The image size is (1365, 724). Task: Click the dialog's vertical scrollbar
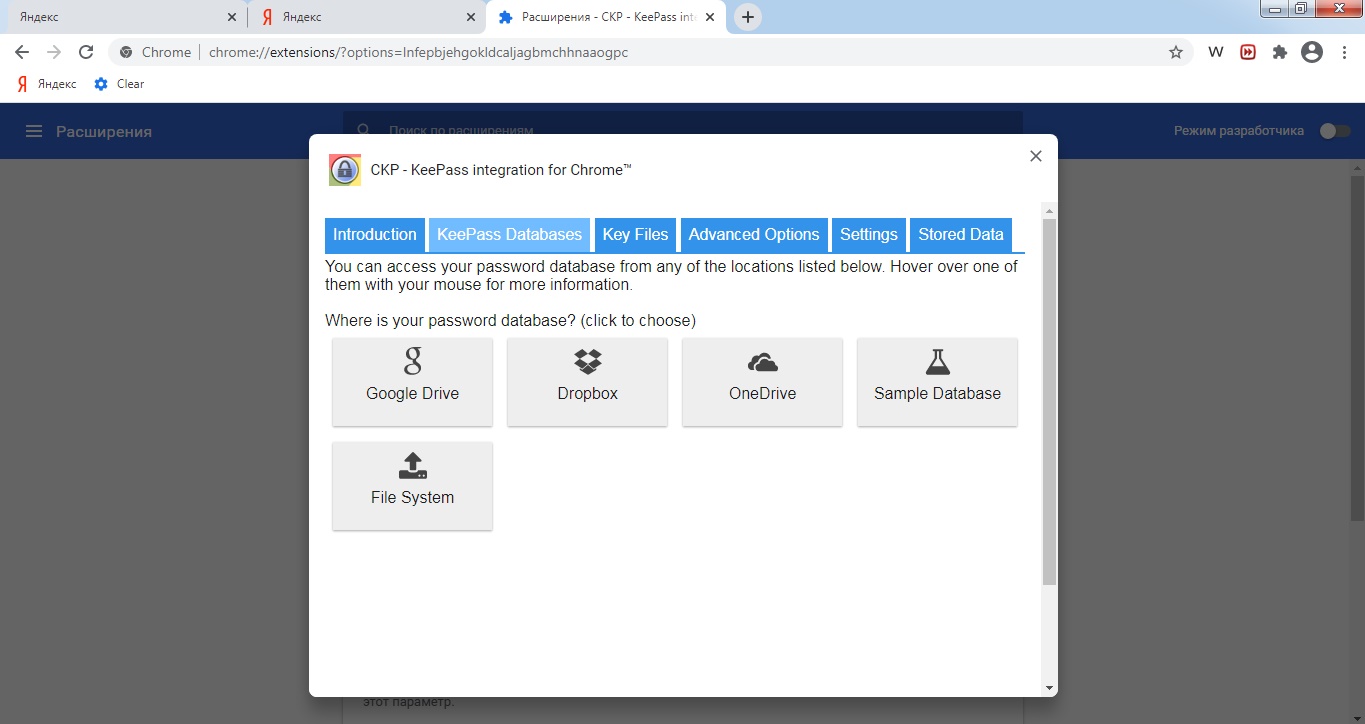[x=1049, y=400]
